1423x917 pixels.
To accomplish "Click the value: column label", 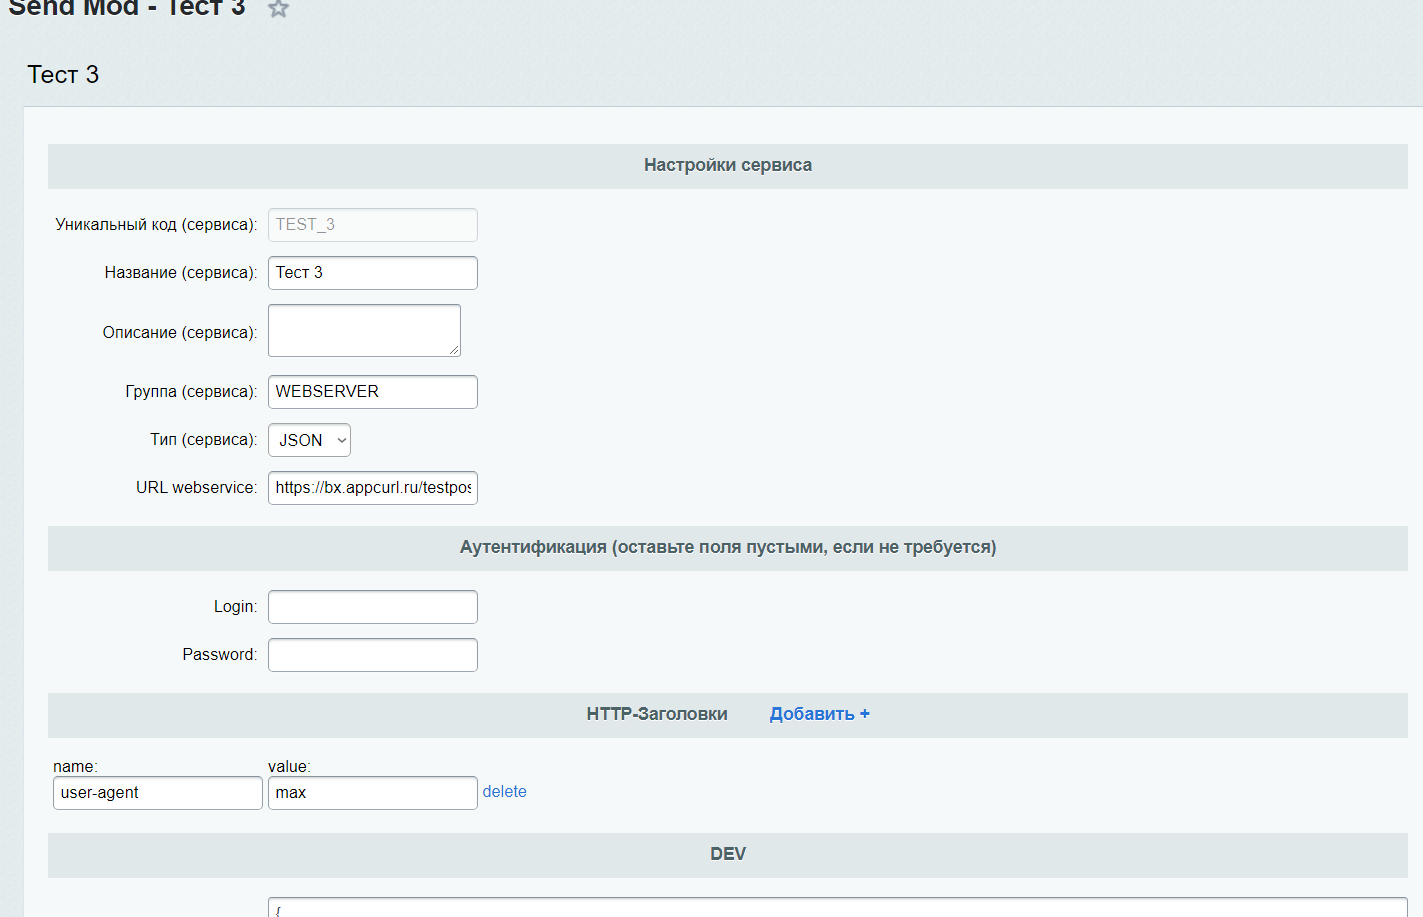I will pyautogui.click(x=290, y=767).
